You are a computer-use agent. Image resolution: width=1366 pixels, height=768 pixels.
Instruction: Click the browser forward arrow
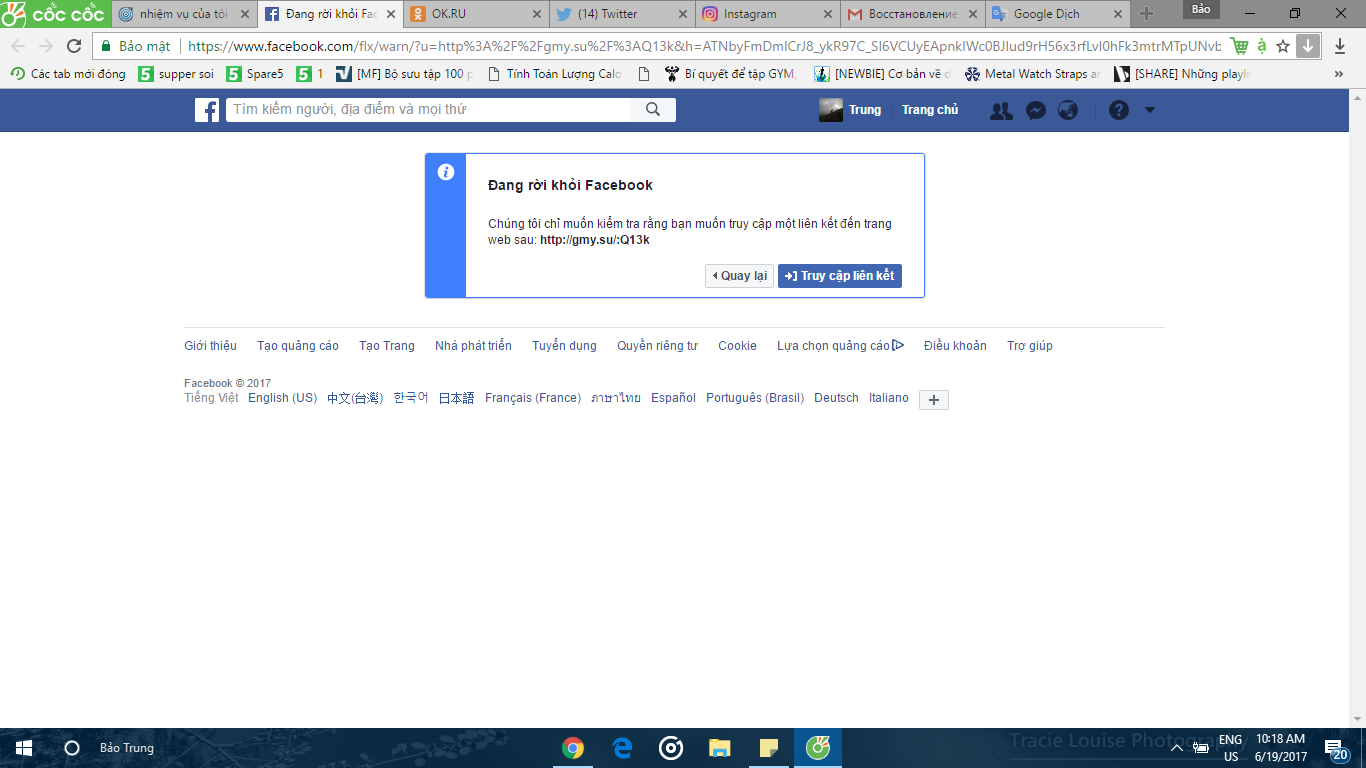46,46
